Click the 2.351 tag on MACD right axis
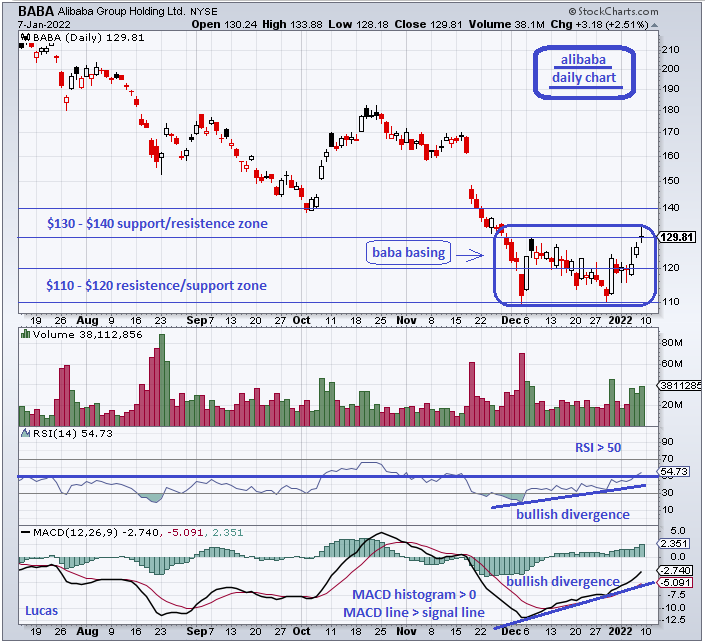This screenshot has height=643, width=705. point(674,544)
